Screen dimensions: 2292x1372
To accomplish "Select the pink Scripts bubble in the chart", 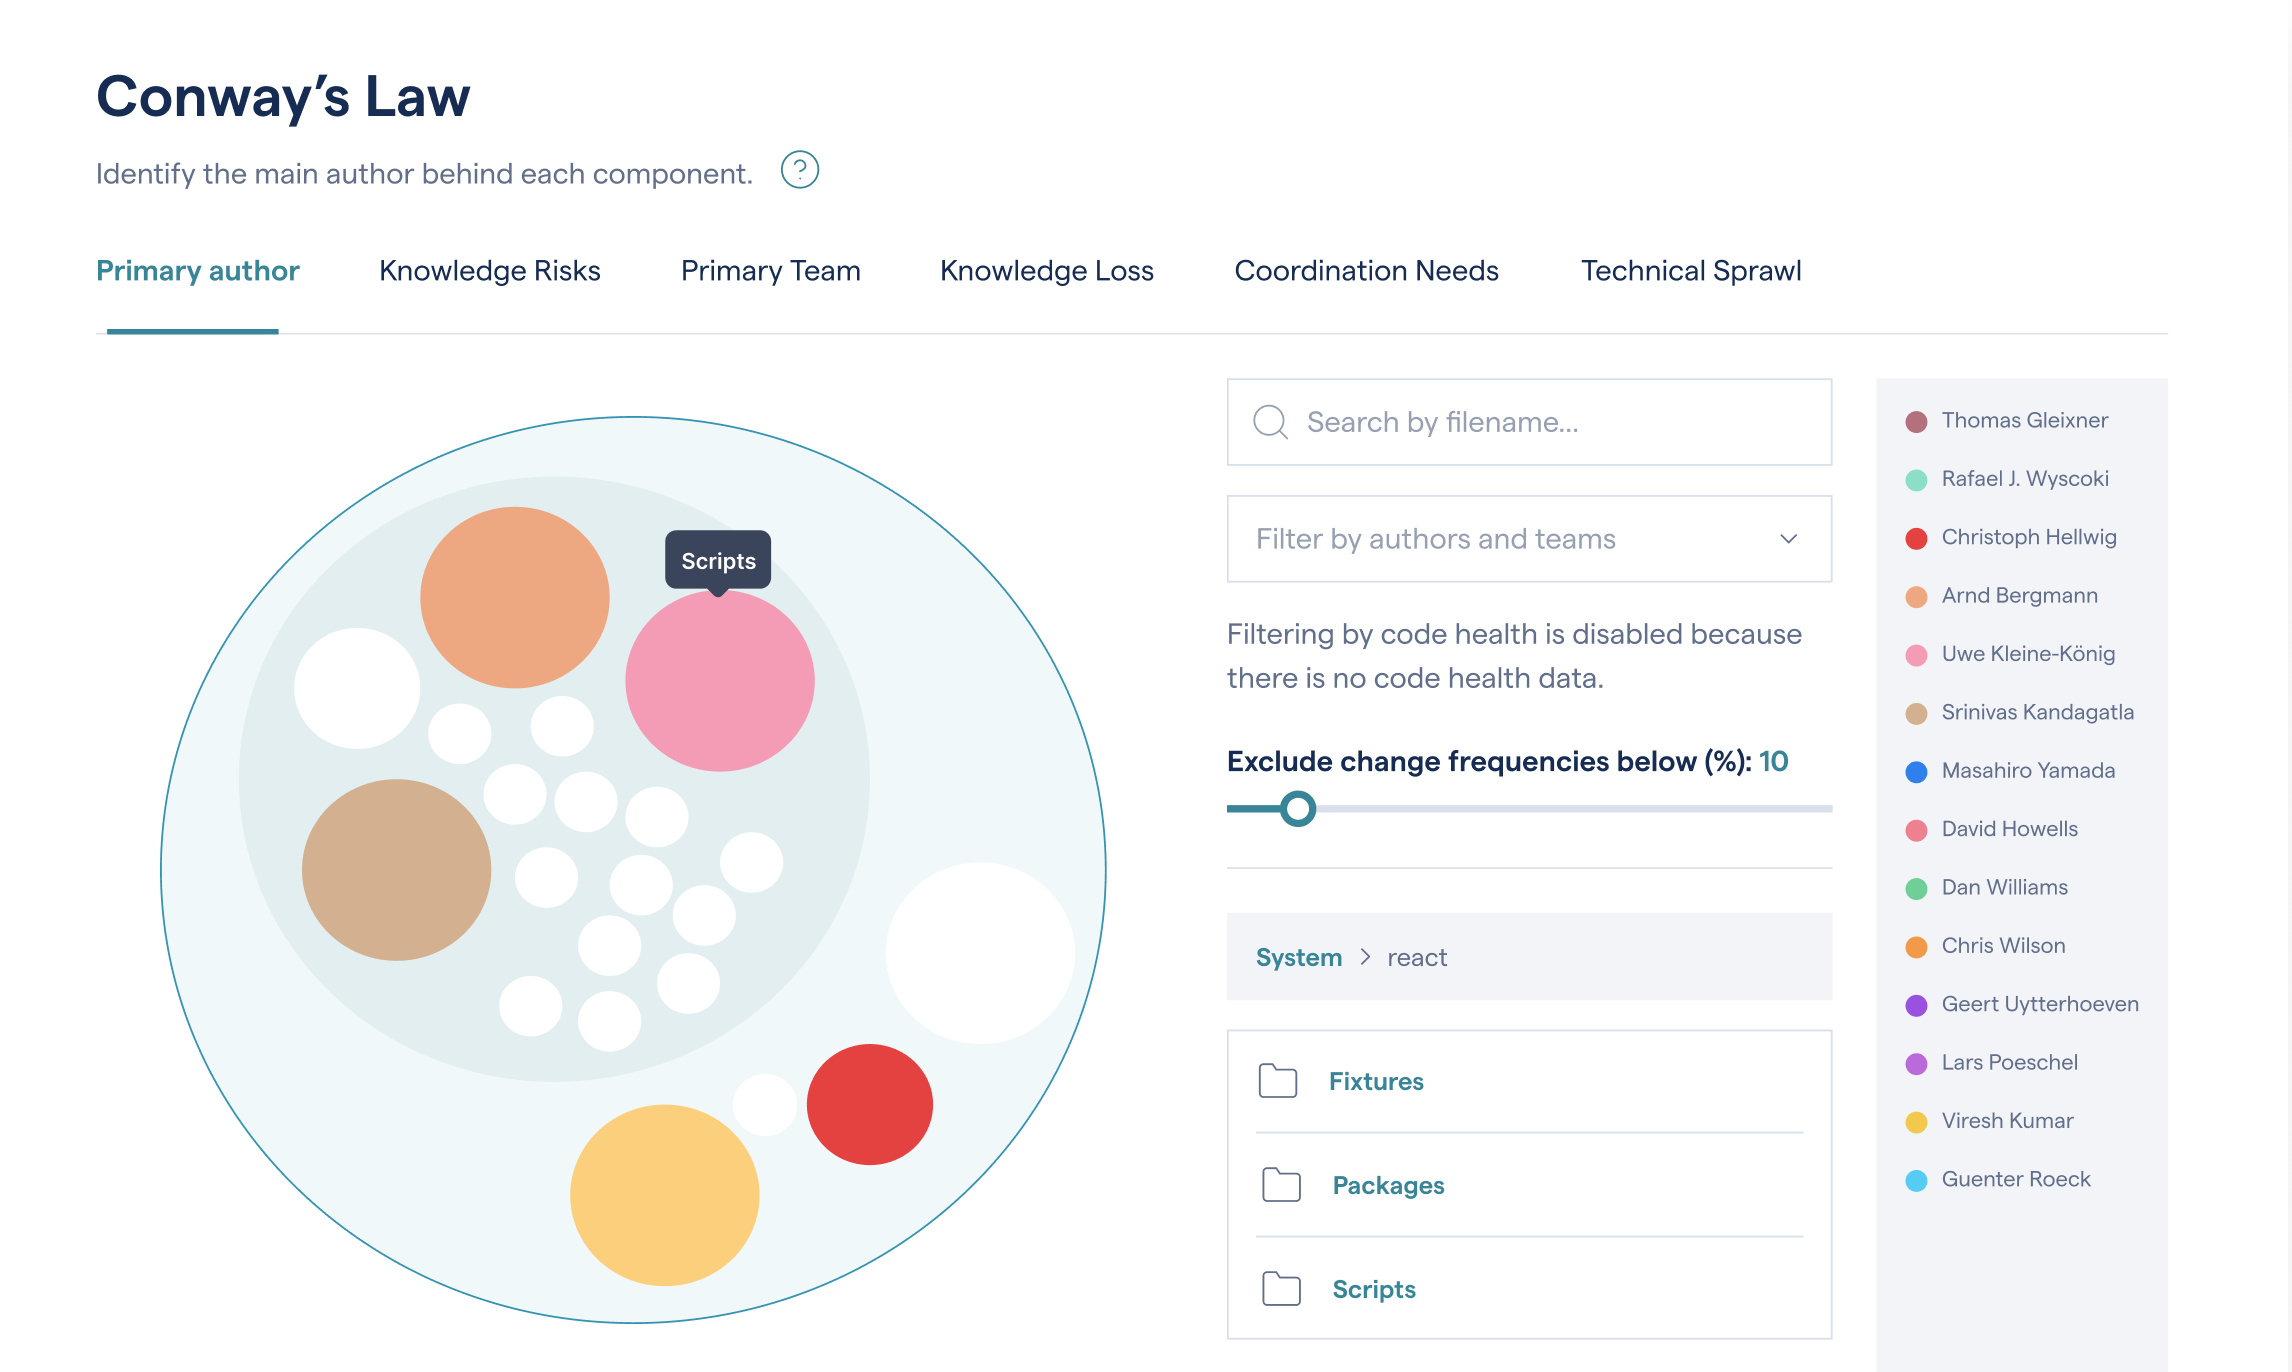I will point(720,680).
